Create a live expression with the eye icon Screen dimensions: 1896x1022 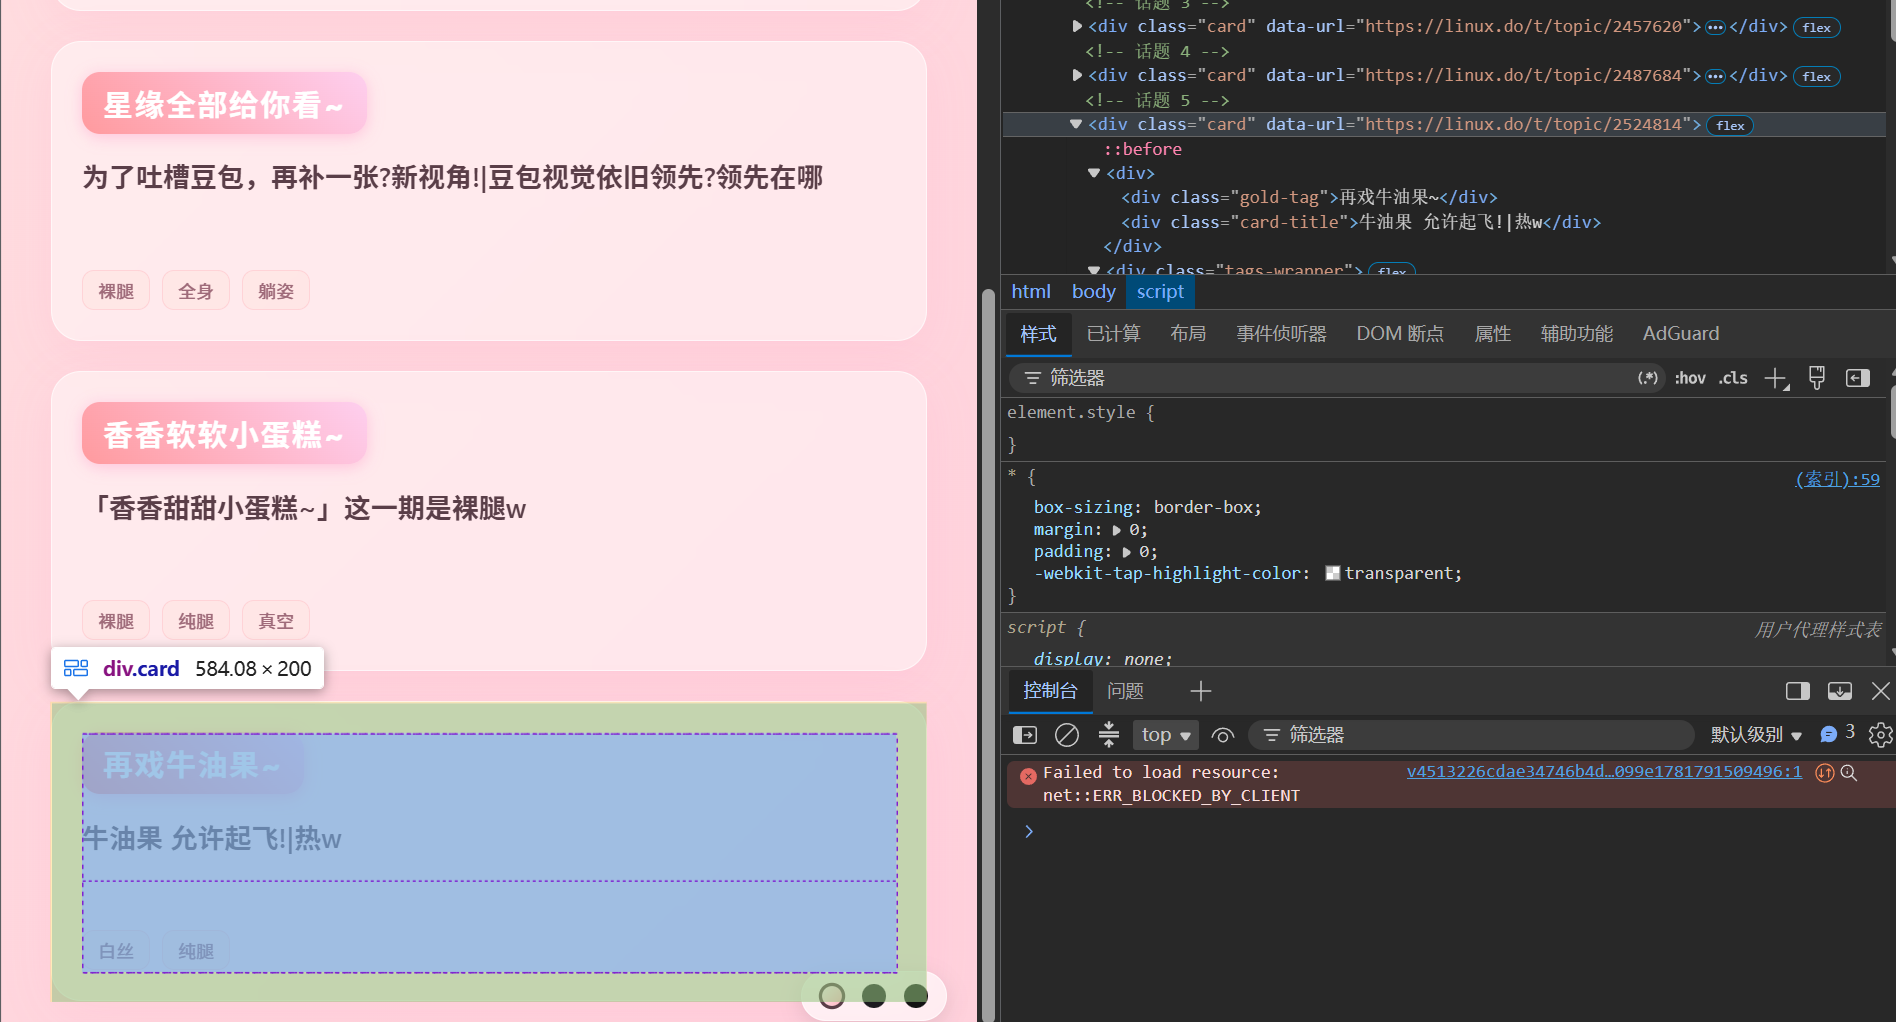1222,735
